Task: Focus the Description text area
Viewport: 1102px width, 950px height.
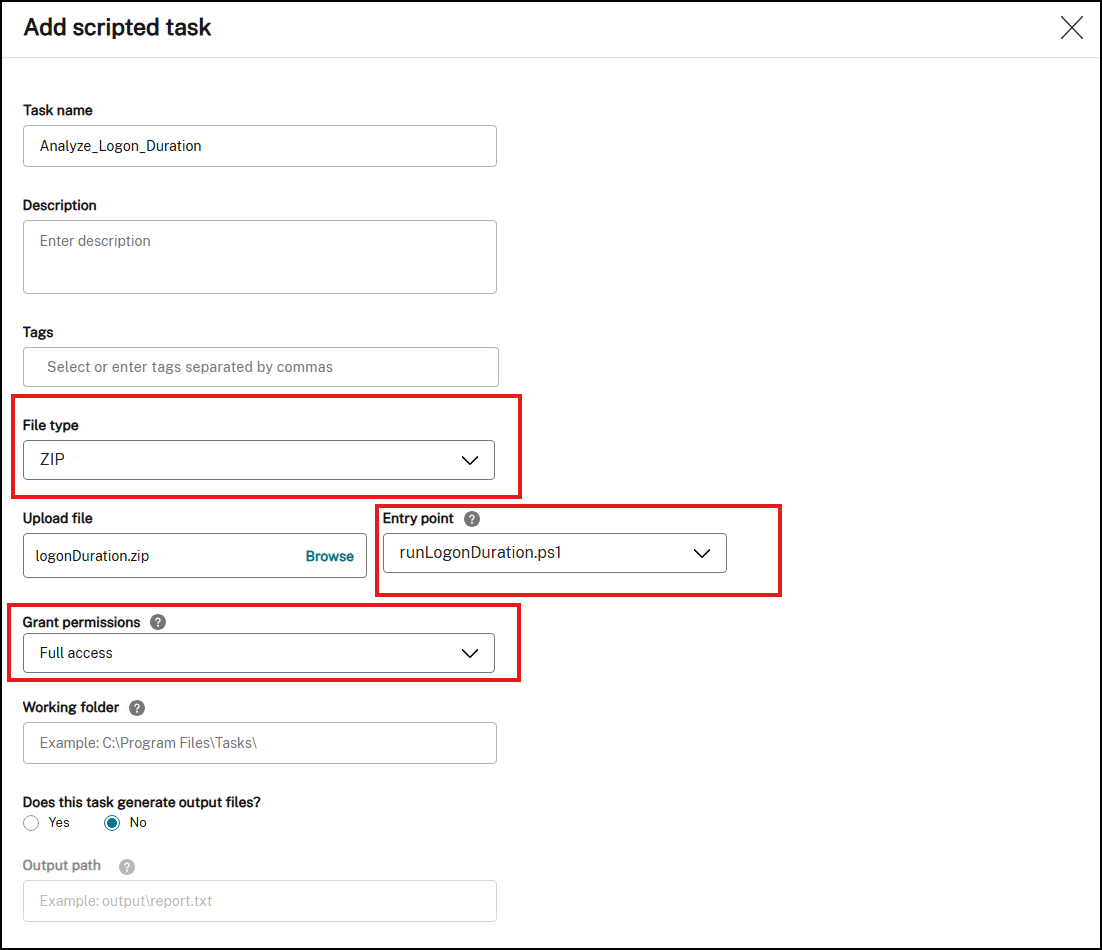Action: coord(259,257)
